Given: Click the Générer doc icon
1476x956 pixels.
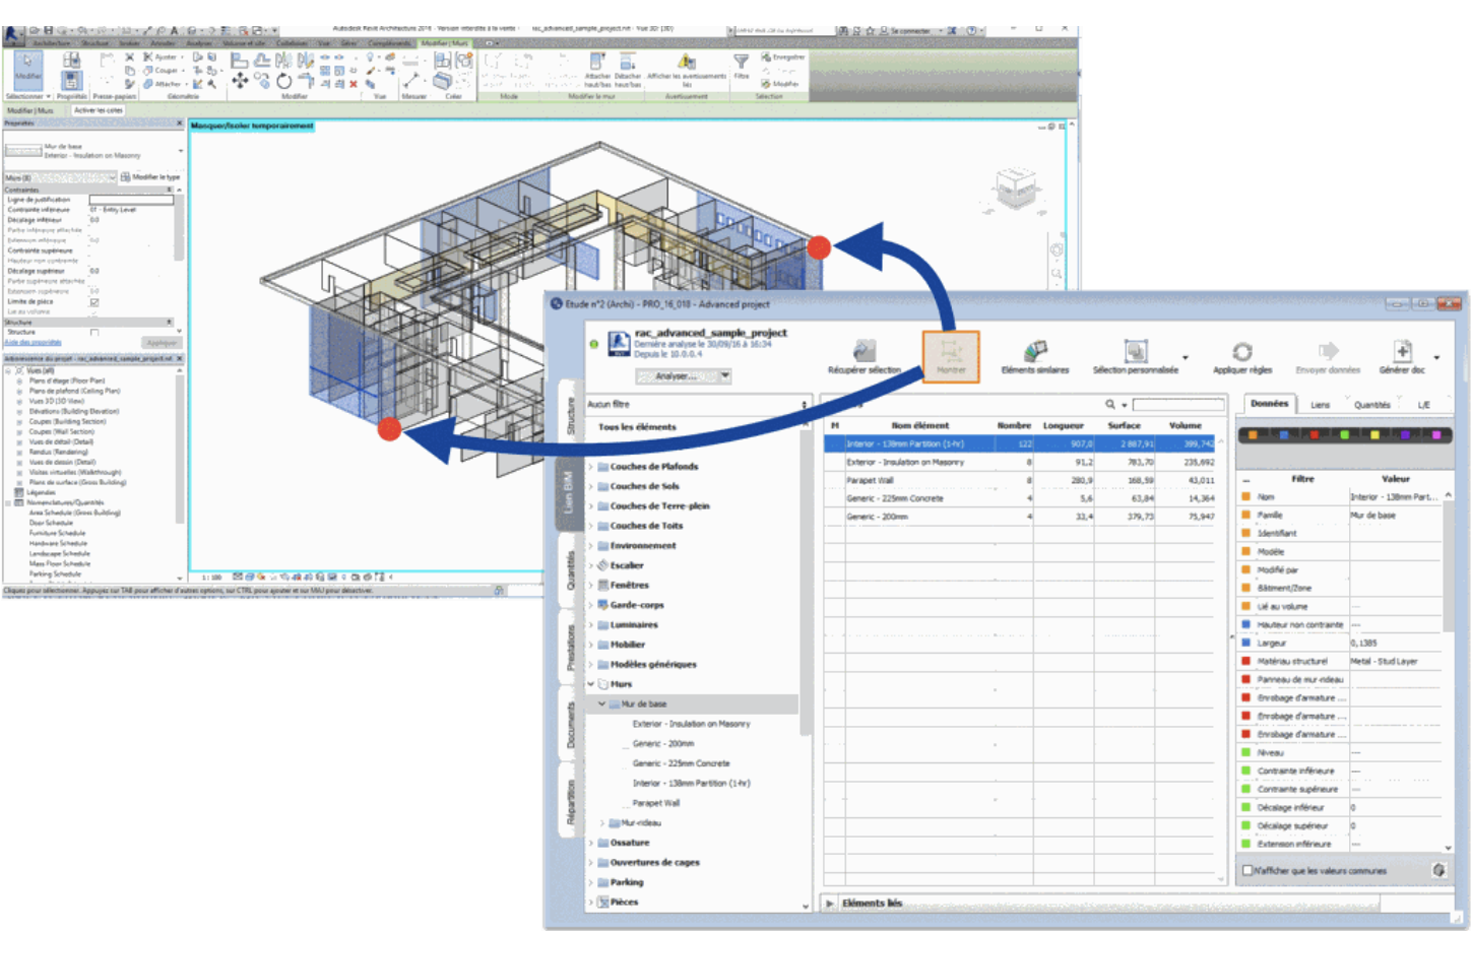Looking at the screenshot, I should (1402, 351).
